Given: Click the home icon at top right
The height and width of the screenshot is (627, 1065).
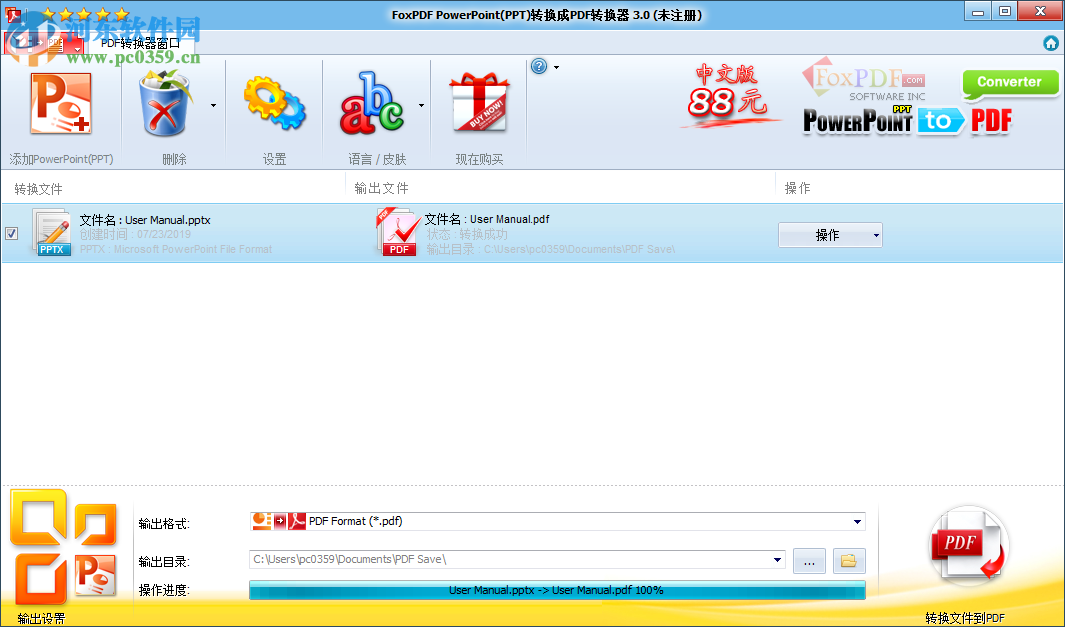Looking at the screenshot, I should pyautogui.click(x=1051, y=43).
